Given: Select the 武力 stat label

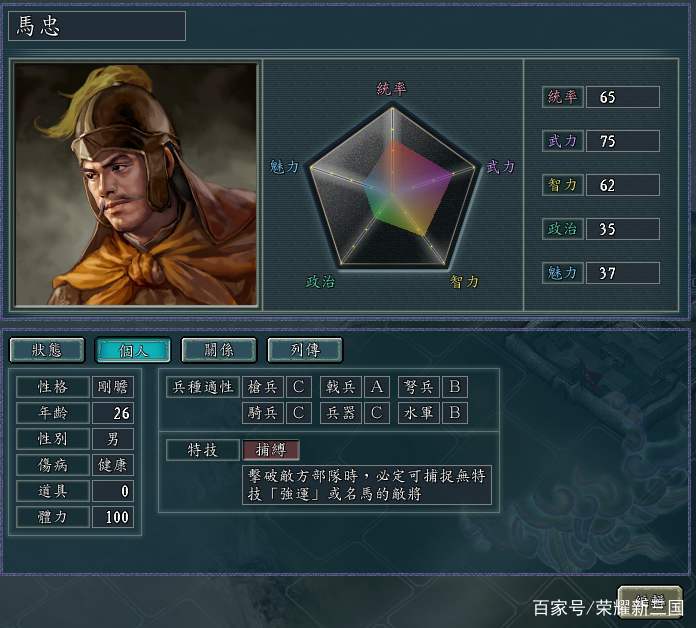Looking at the screenshot, I should point(562,141).
